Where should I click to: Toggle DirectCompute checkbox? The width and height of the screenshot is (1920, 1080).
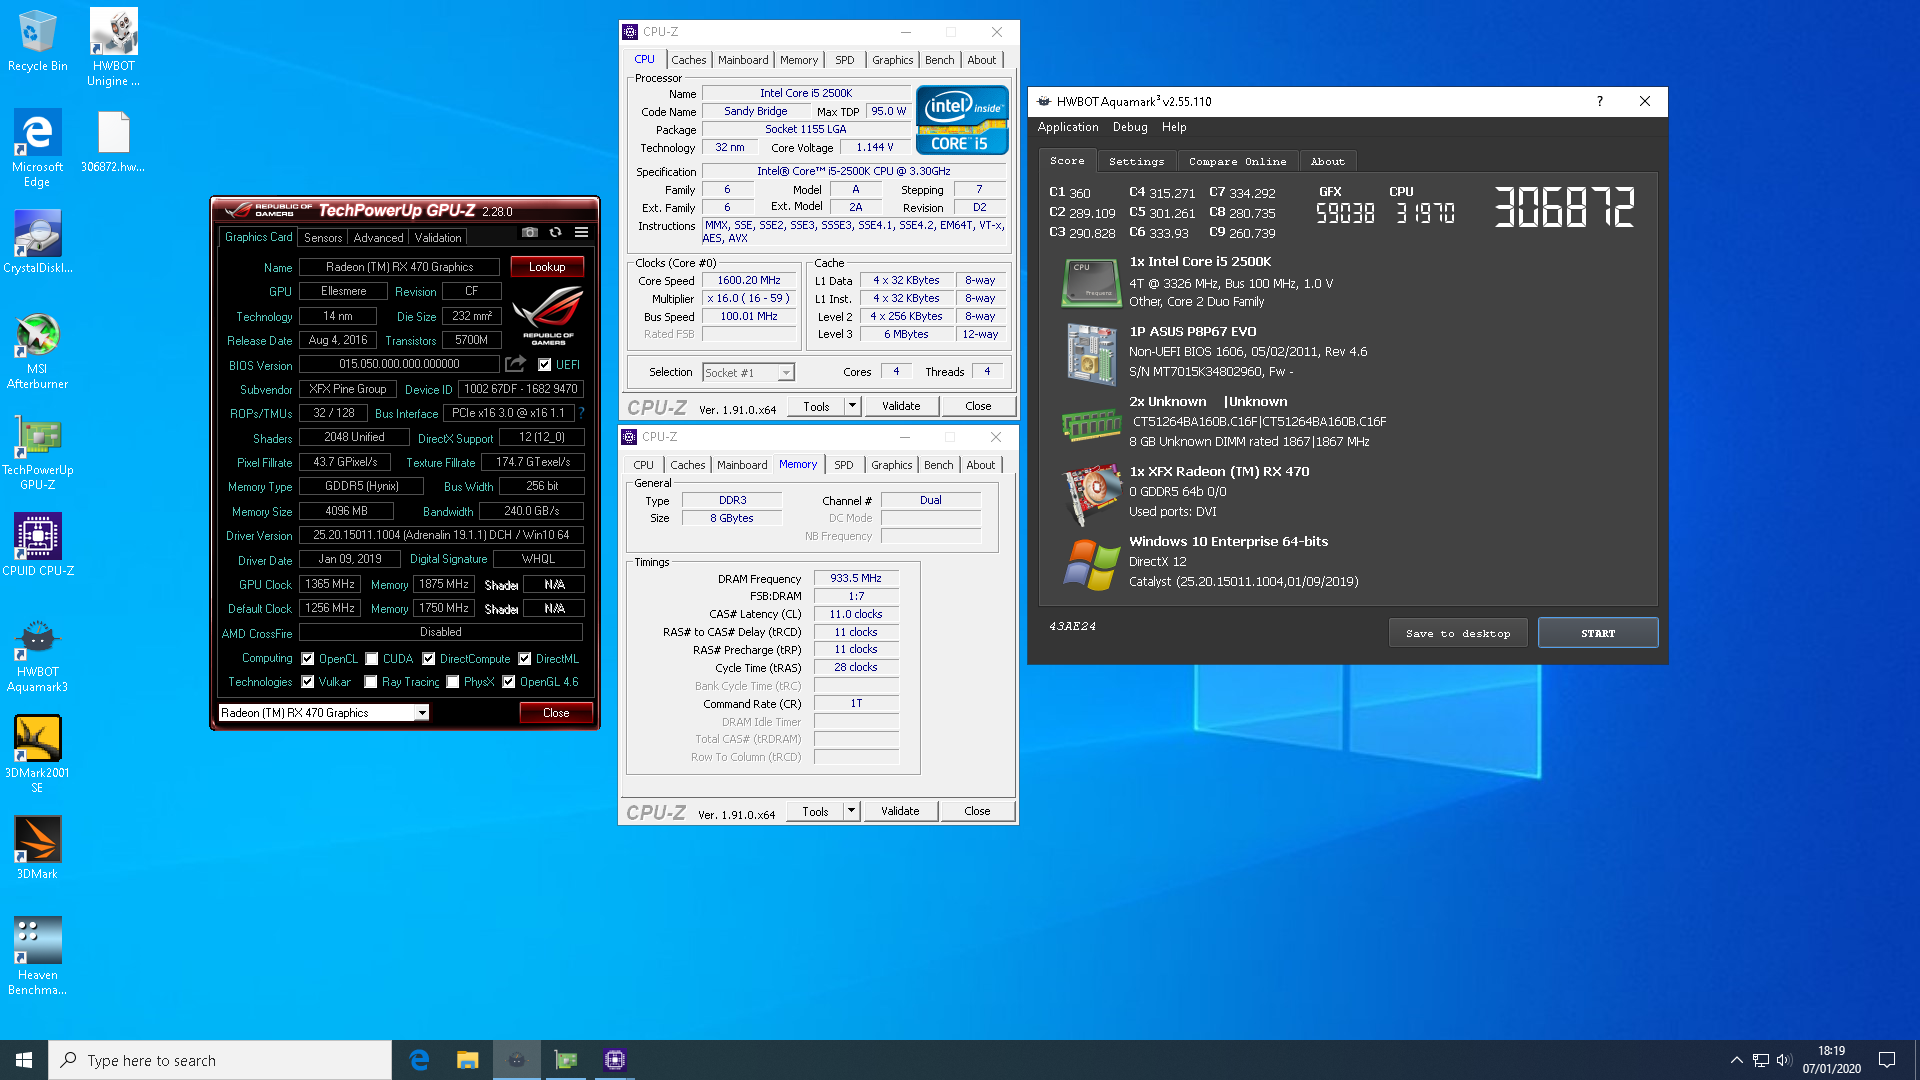(x=428, y=659)
